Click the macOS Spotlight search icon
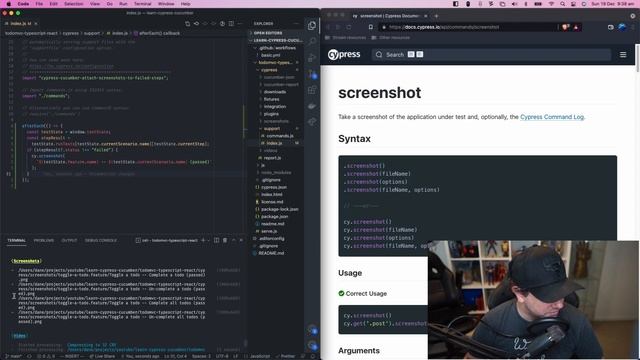Screen dimensions: 640x360 (562, 4)
